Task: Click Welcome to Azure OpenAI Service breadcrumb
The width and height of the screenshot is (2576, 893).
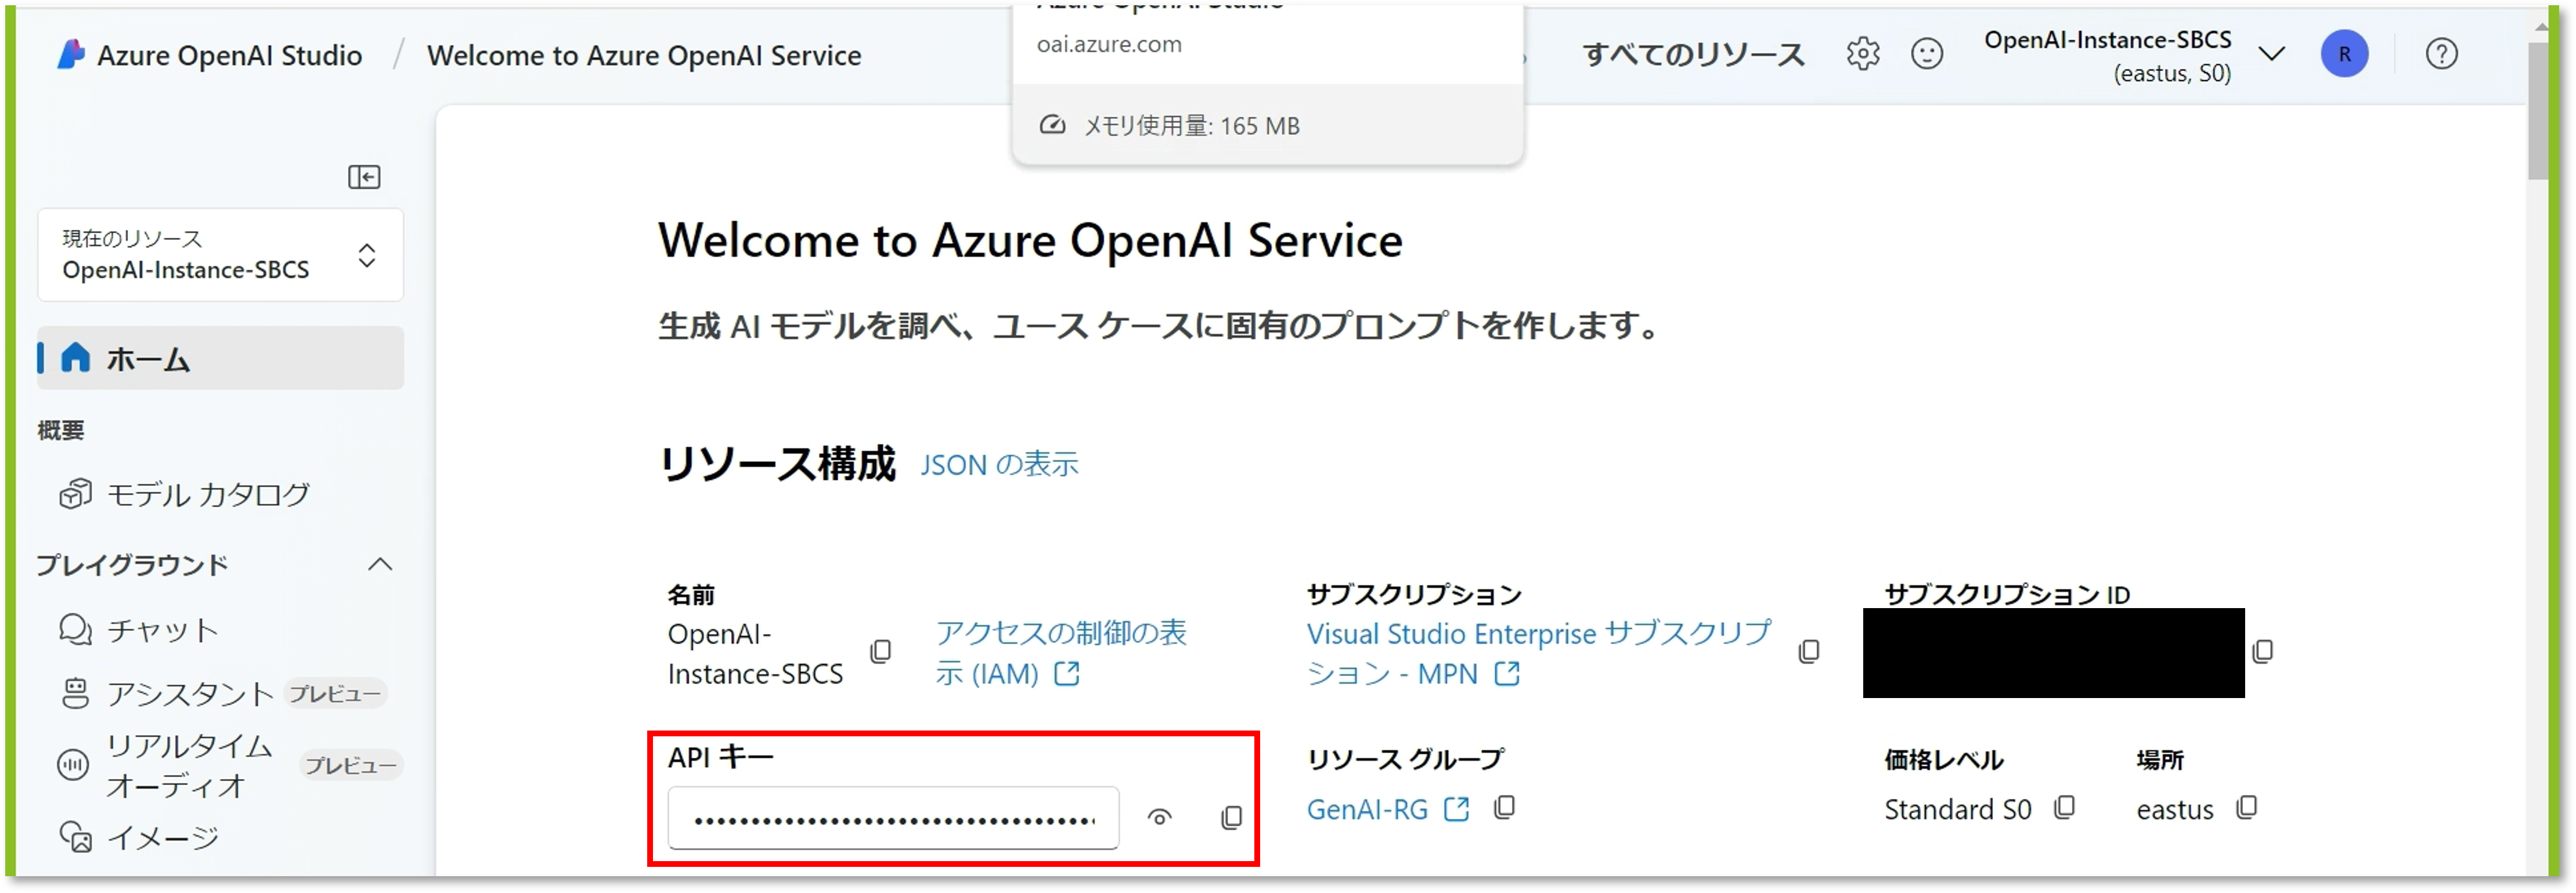Action: pyautogui.click(x=644, y=55)
